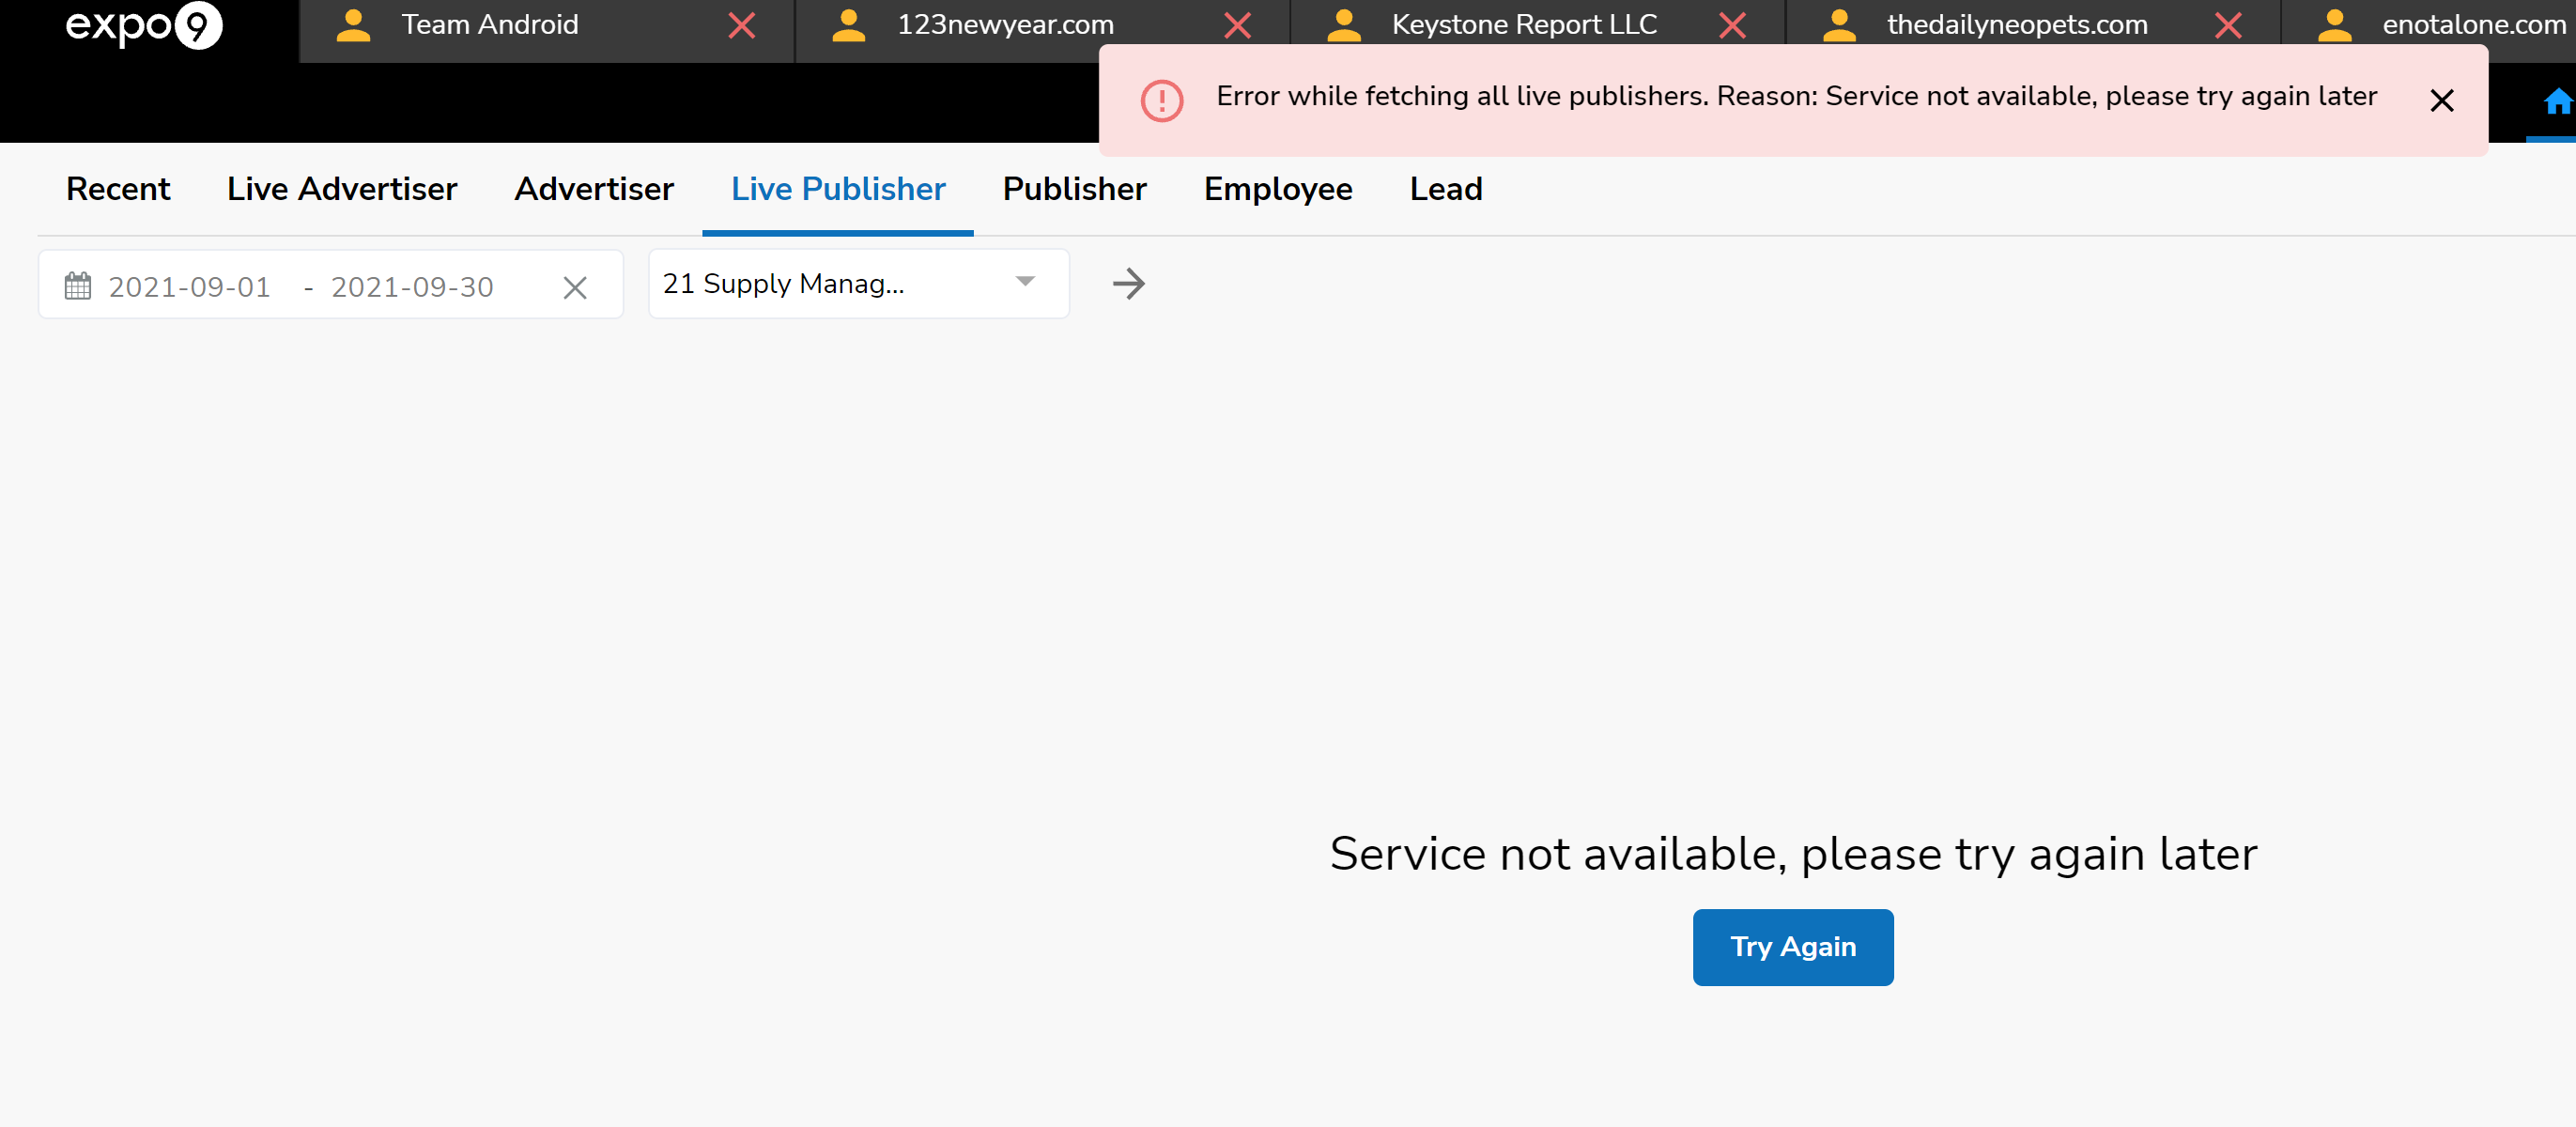This screenshot has width=2576, height=1127.
Task: Click the right arrow to apply filters
Action: 1128,284
